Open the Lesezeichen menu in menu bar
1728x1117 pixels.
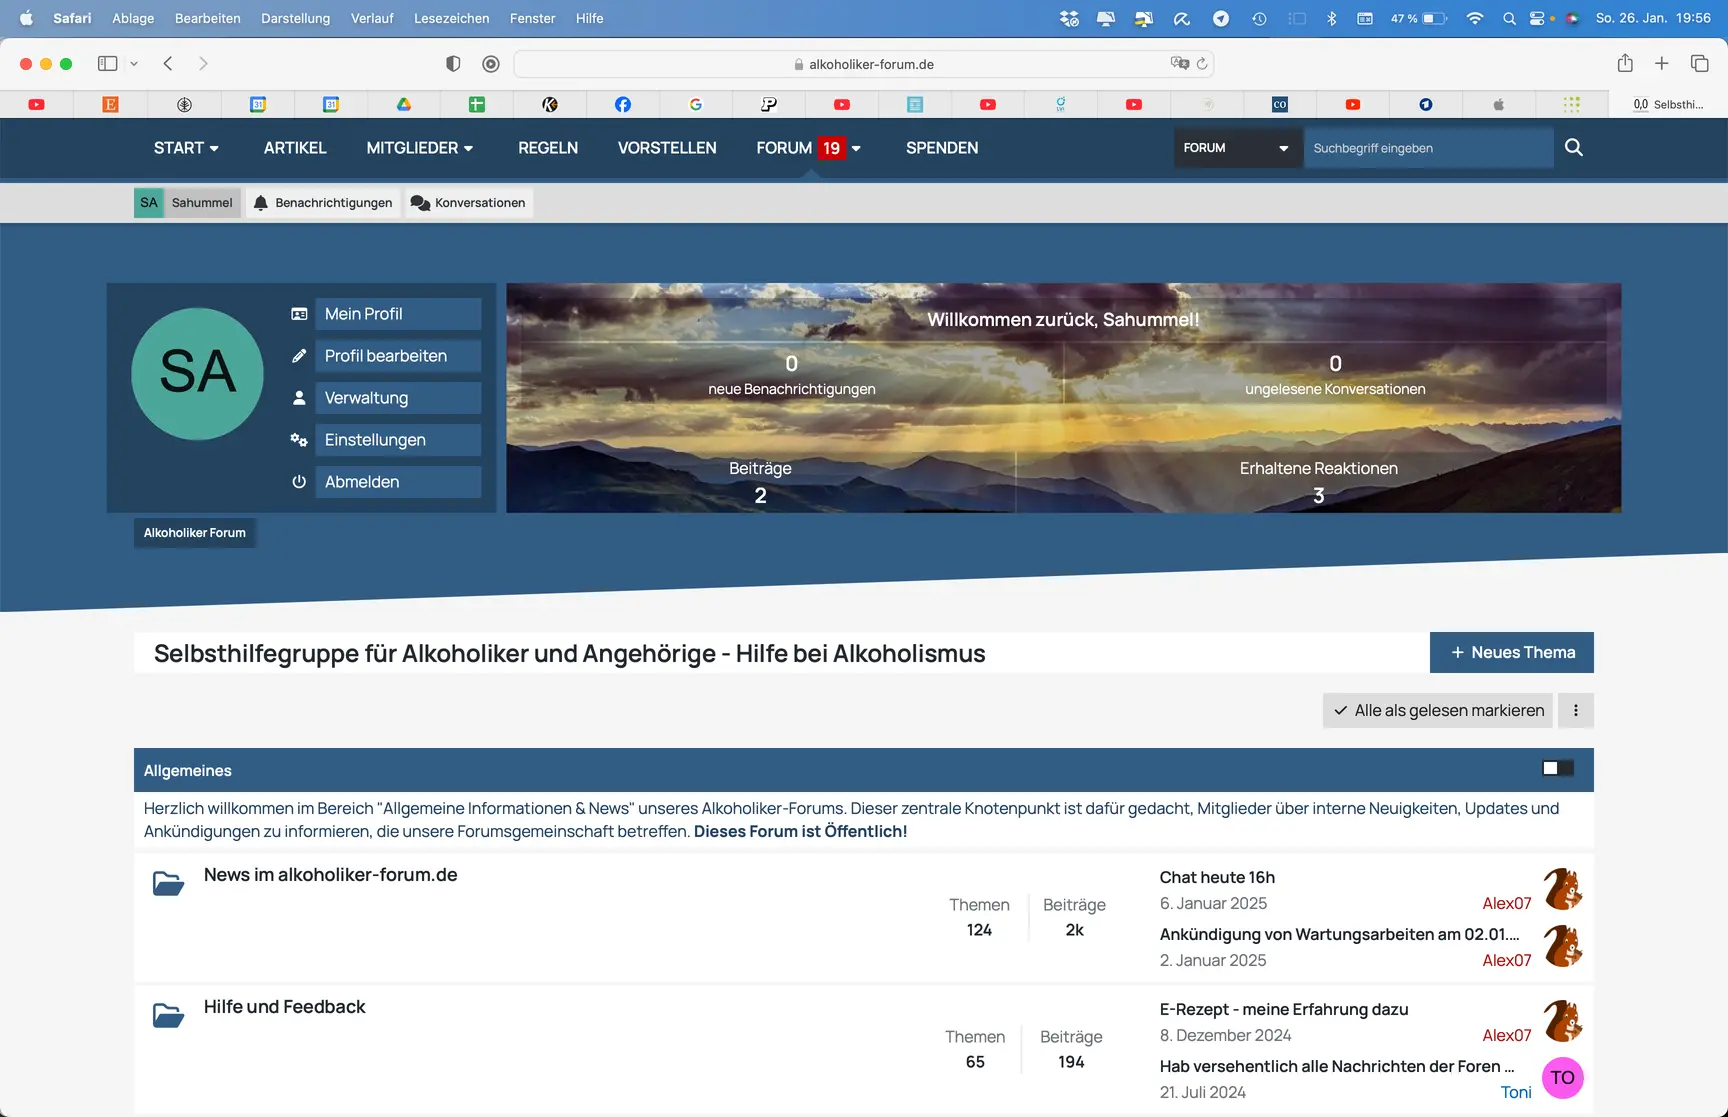[x=451, y=18]
